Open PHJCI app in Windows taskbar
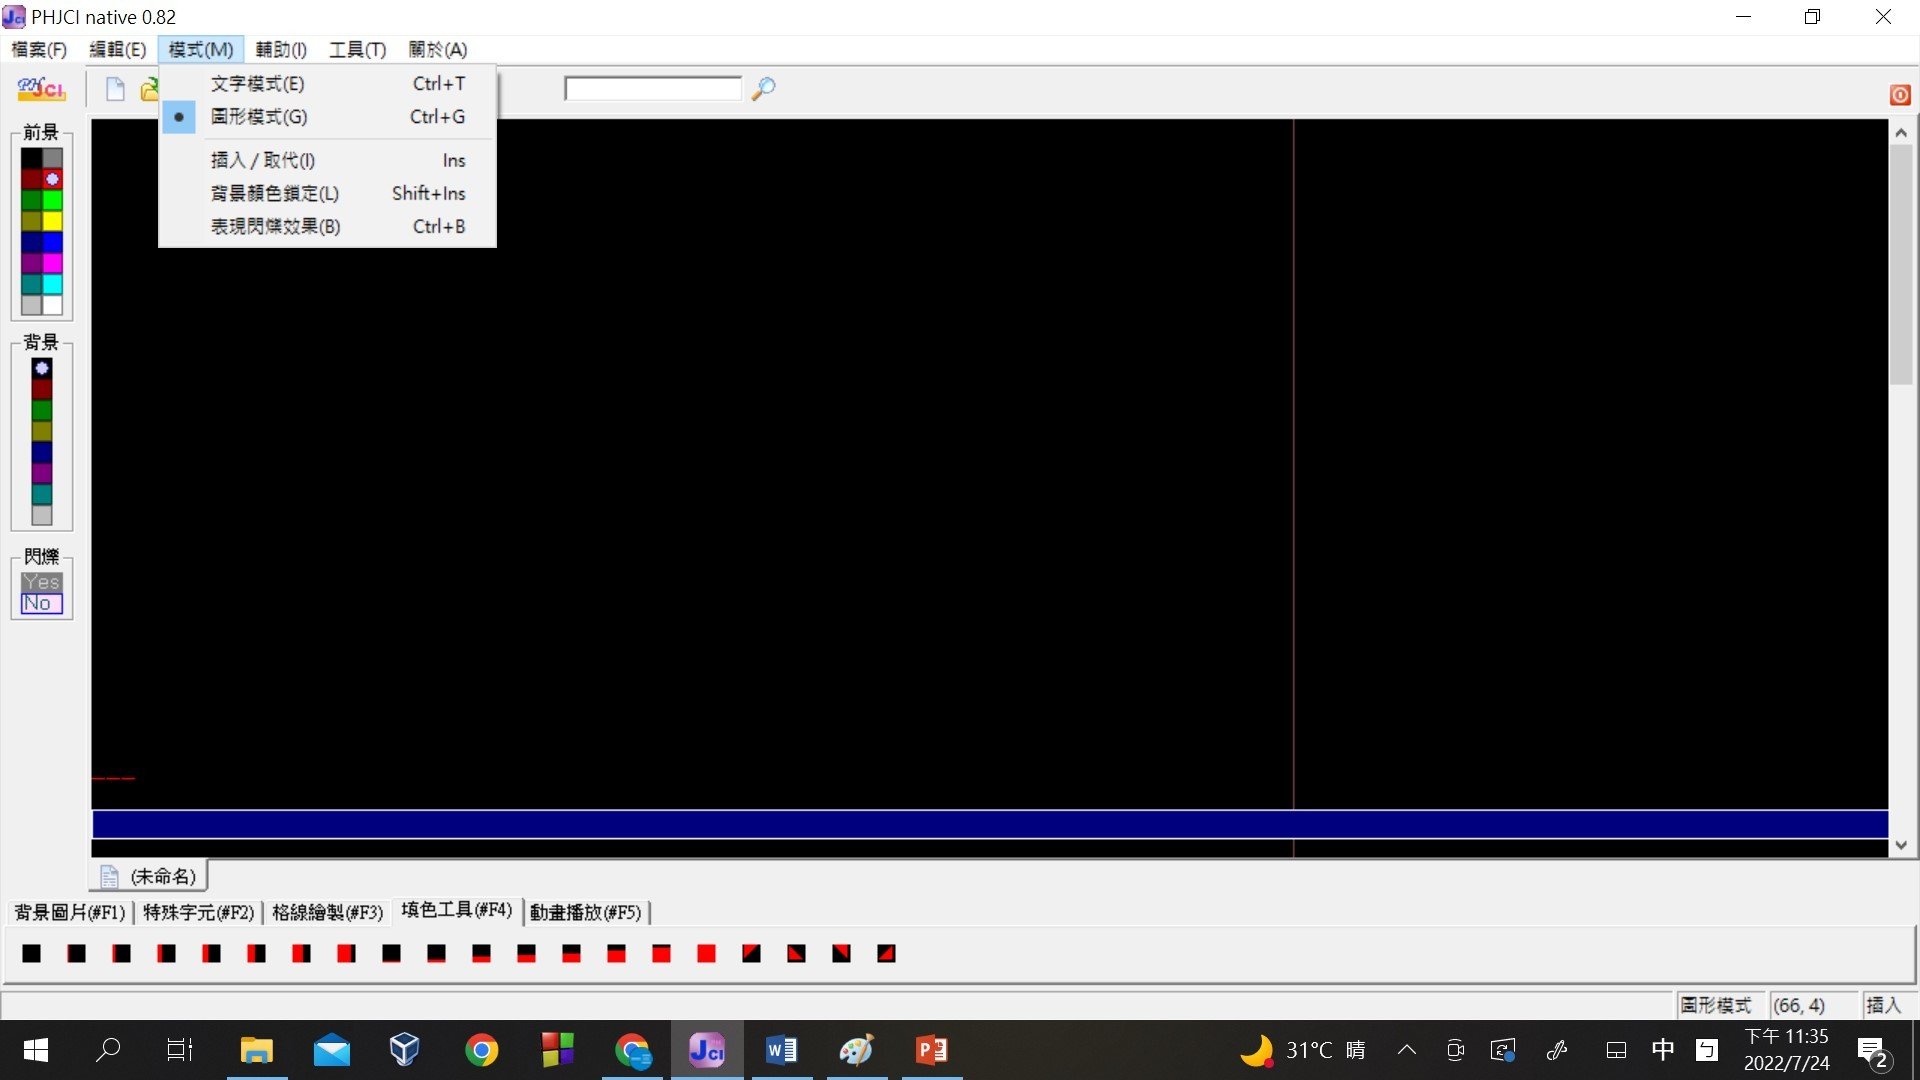This screenshot has width=1920, height=1080. pos(707,1050)
